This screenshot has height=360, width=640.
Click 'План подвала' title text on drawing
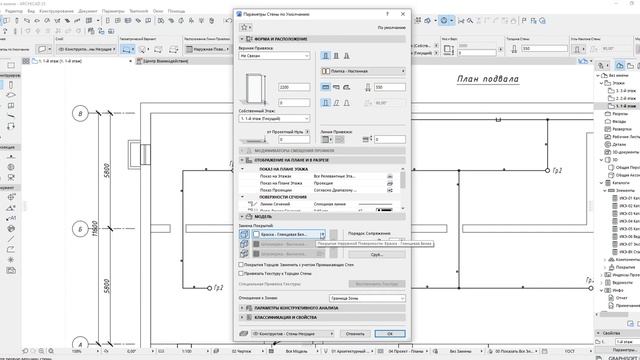point(488,79)
